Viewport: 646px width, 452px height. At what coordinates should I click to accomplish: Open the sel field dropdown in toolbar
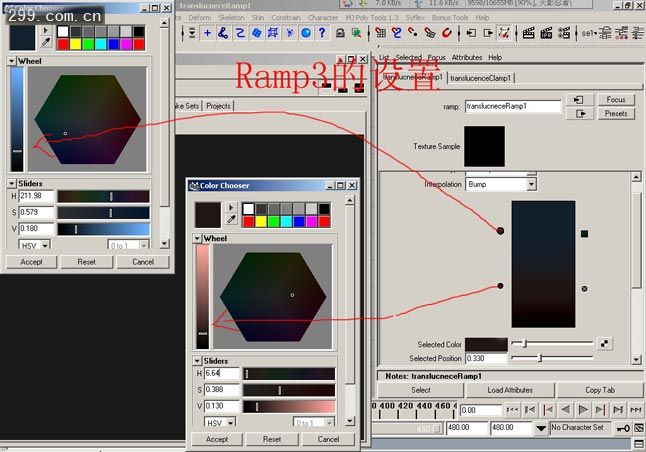596,33
